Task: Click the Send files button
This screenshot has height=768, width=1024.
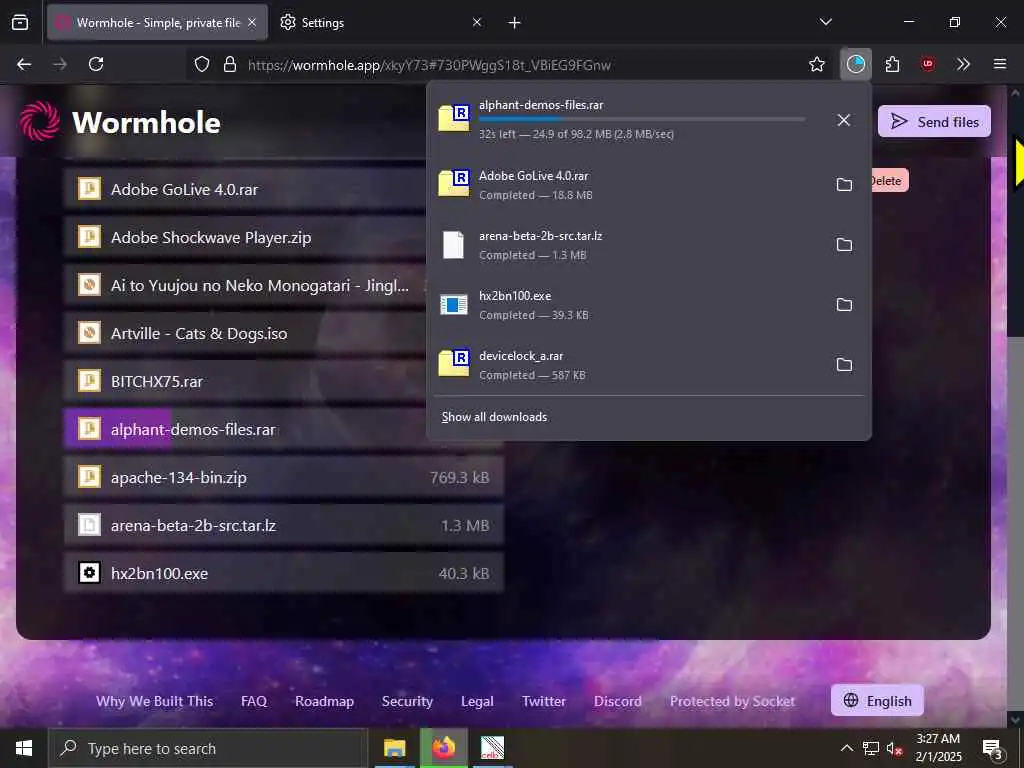Action: coord(934,121)
